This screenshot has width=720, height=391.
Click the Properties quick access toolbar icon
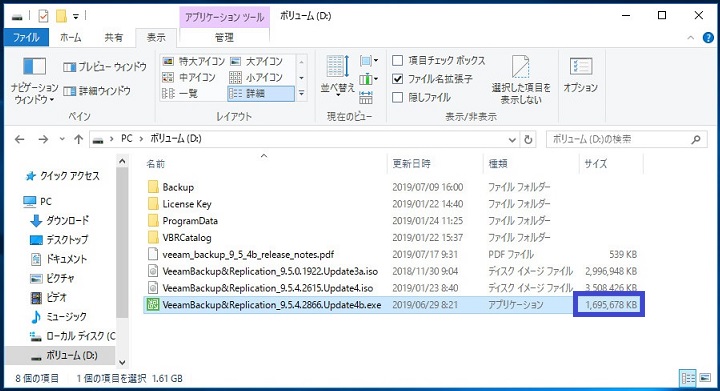pyautogui.click(x=43, y=17)
